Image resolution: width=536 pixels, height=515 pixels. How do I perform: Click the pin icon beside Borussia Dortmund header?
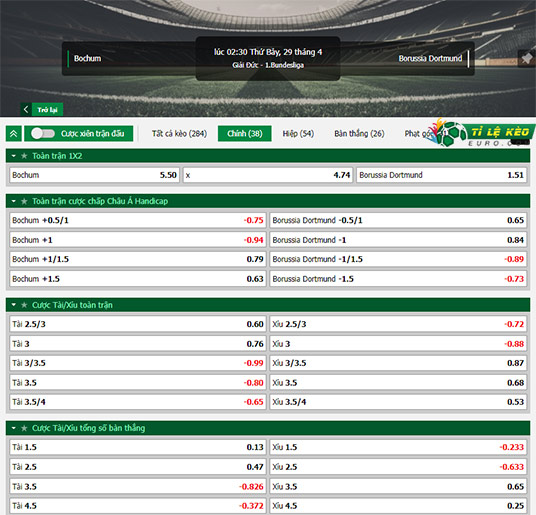[x=526, y=58]
